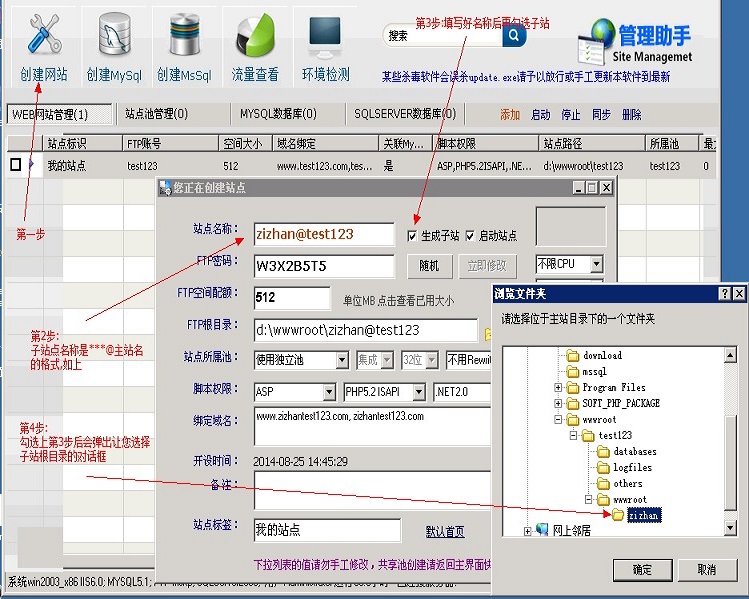Toggle the 启动站点 checkbox
The image size is (749, 599).
471,236
